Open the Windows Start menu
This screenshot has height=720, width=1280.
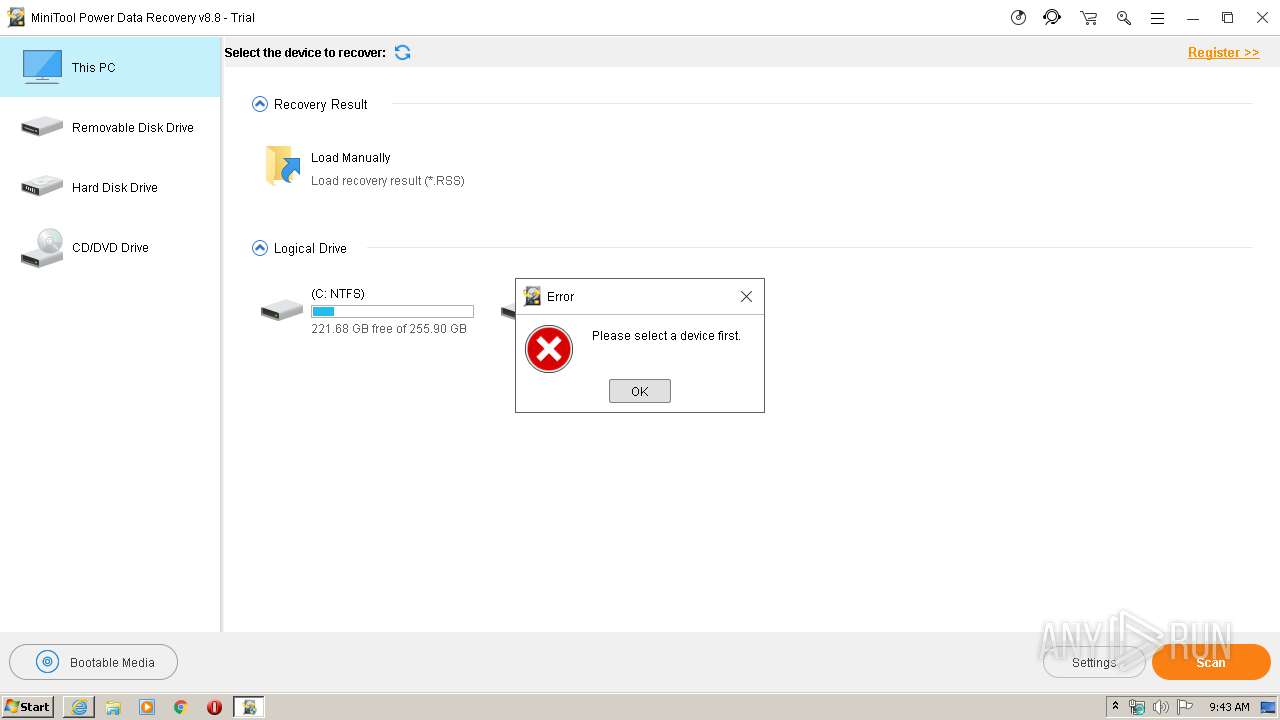point(28,707)
